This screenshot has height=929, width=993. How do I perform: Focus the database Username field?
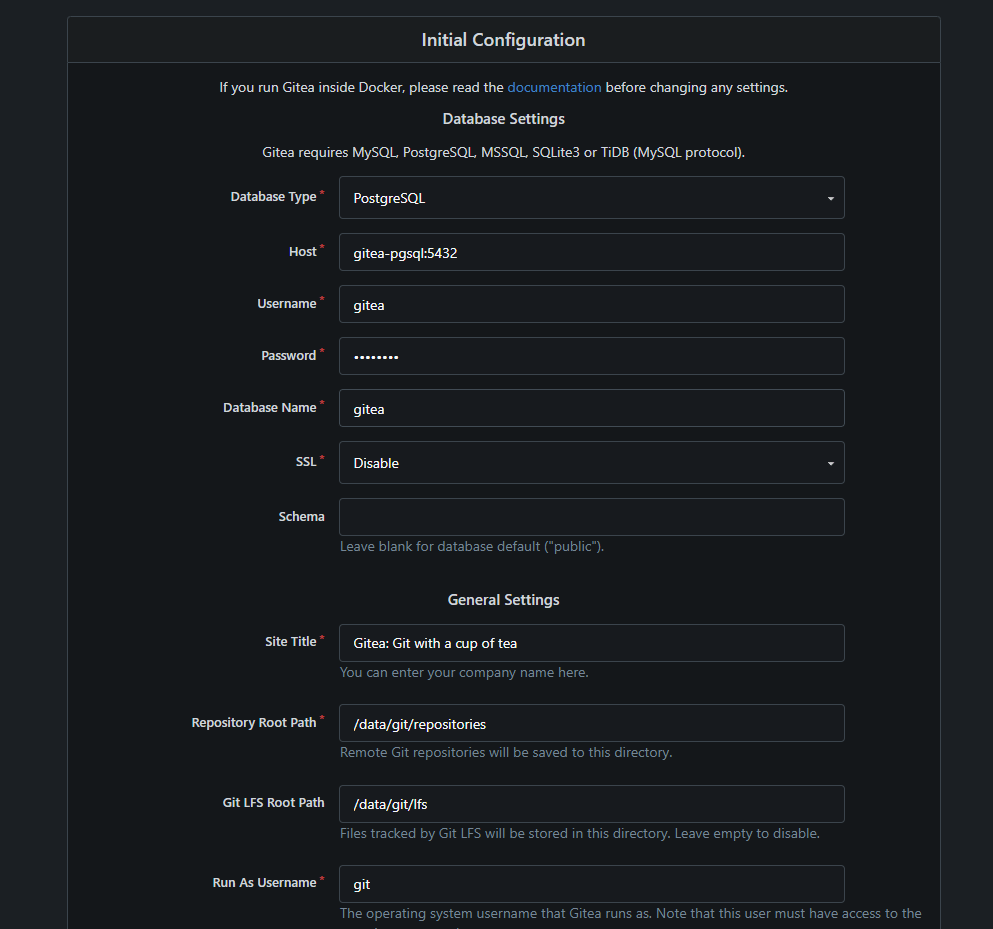591,304
